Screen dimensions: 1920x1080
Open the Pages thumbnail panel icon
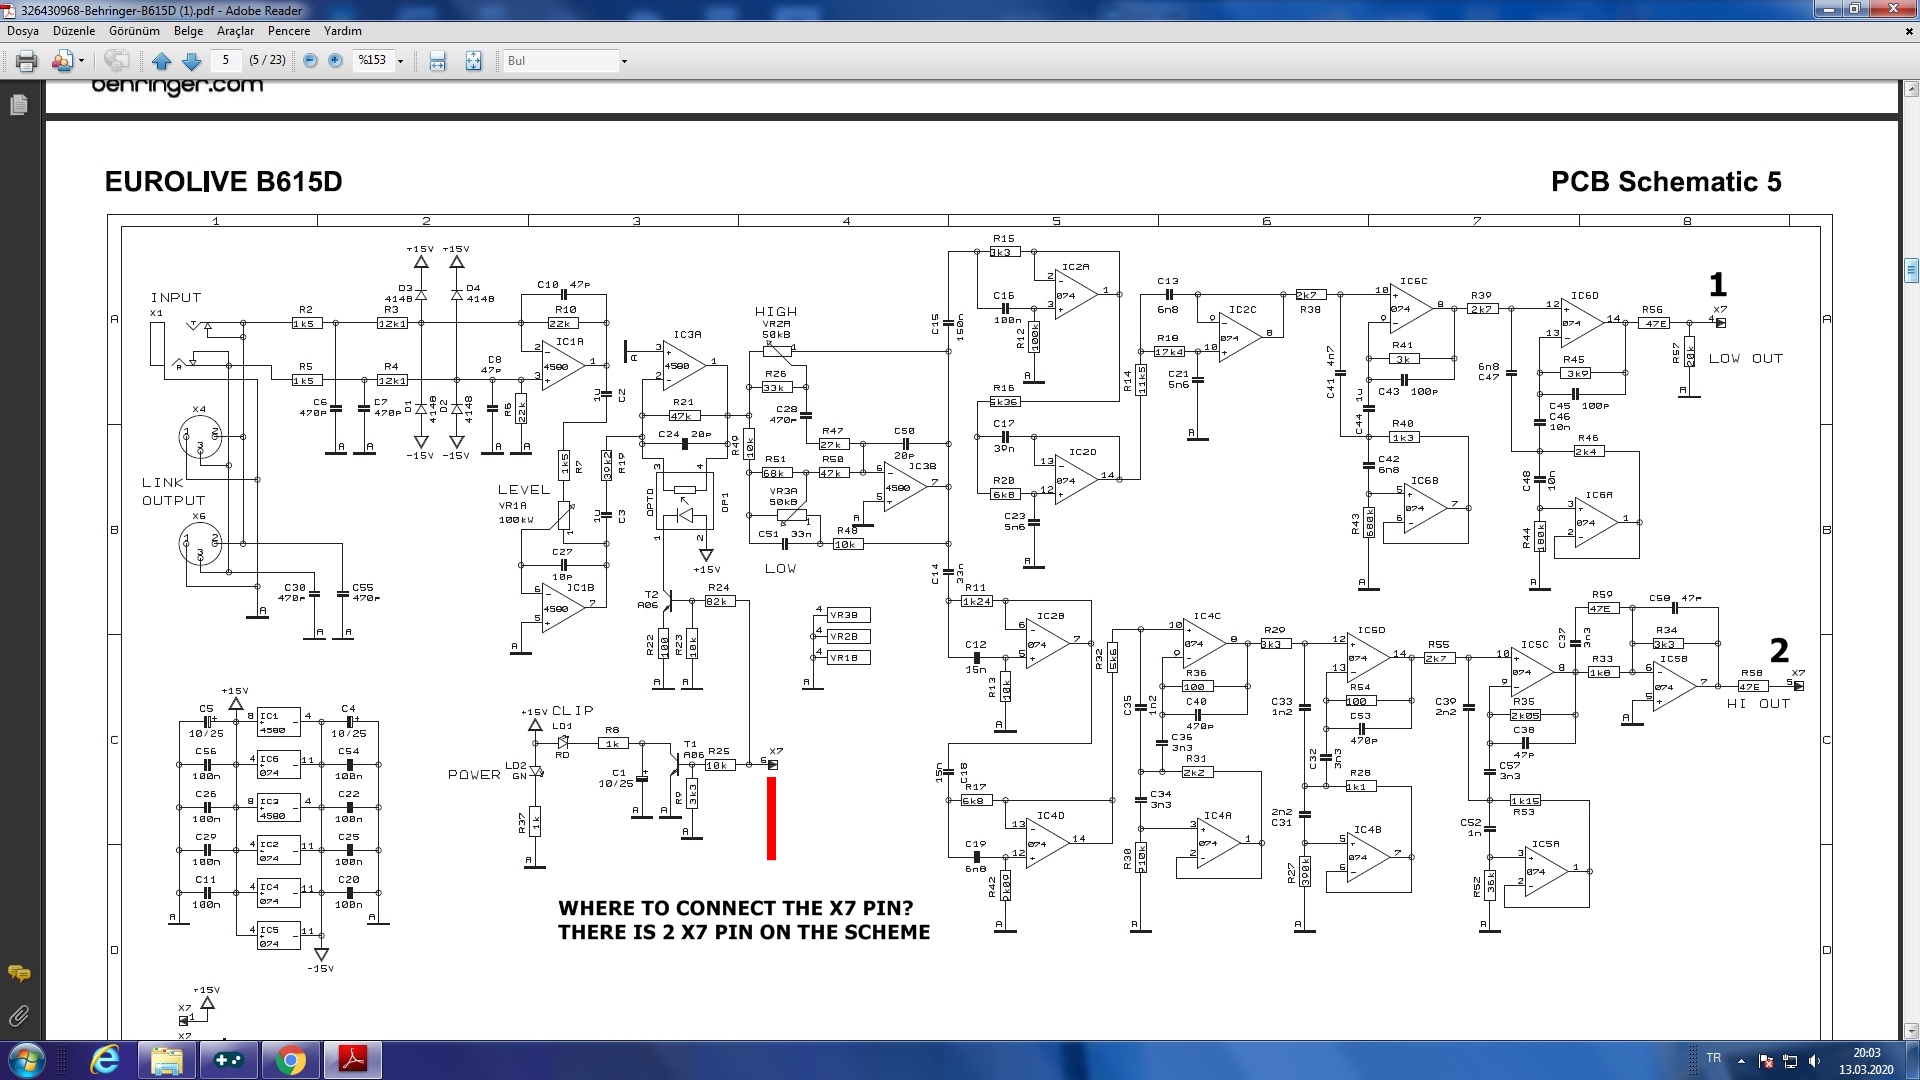point(19,104)
